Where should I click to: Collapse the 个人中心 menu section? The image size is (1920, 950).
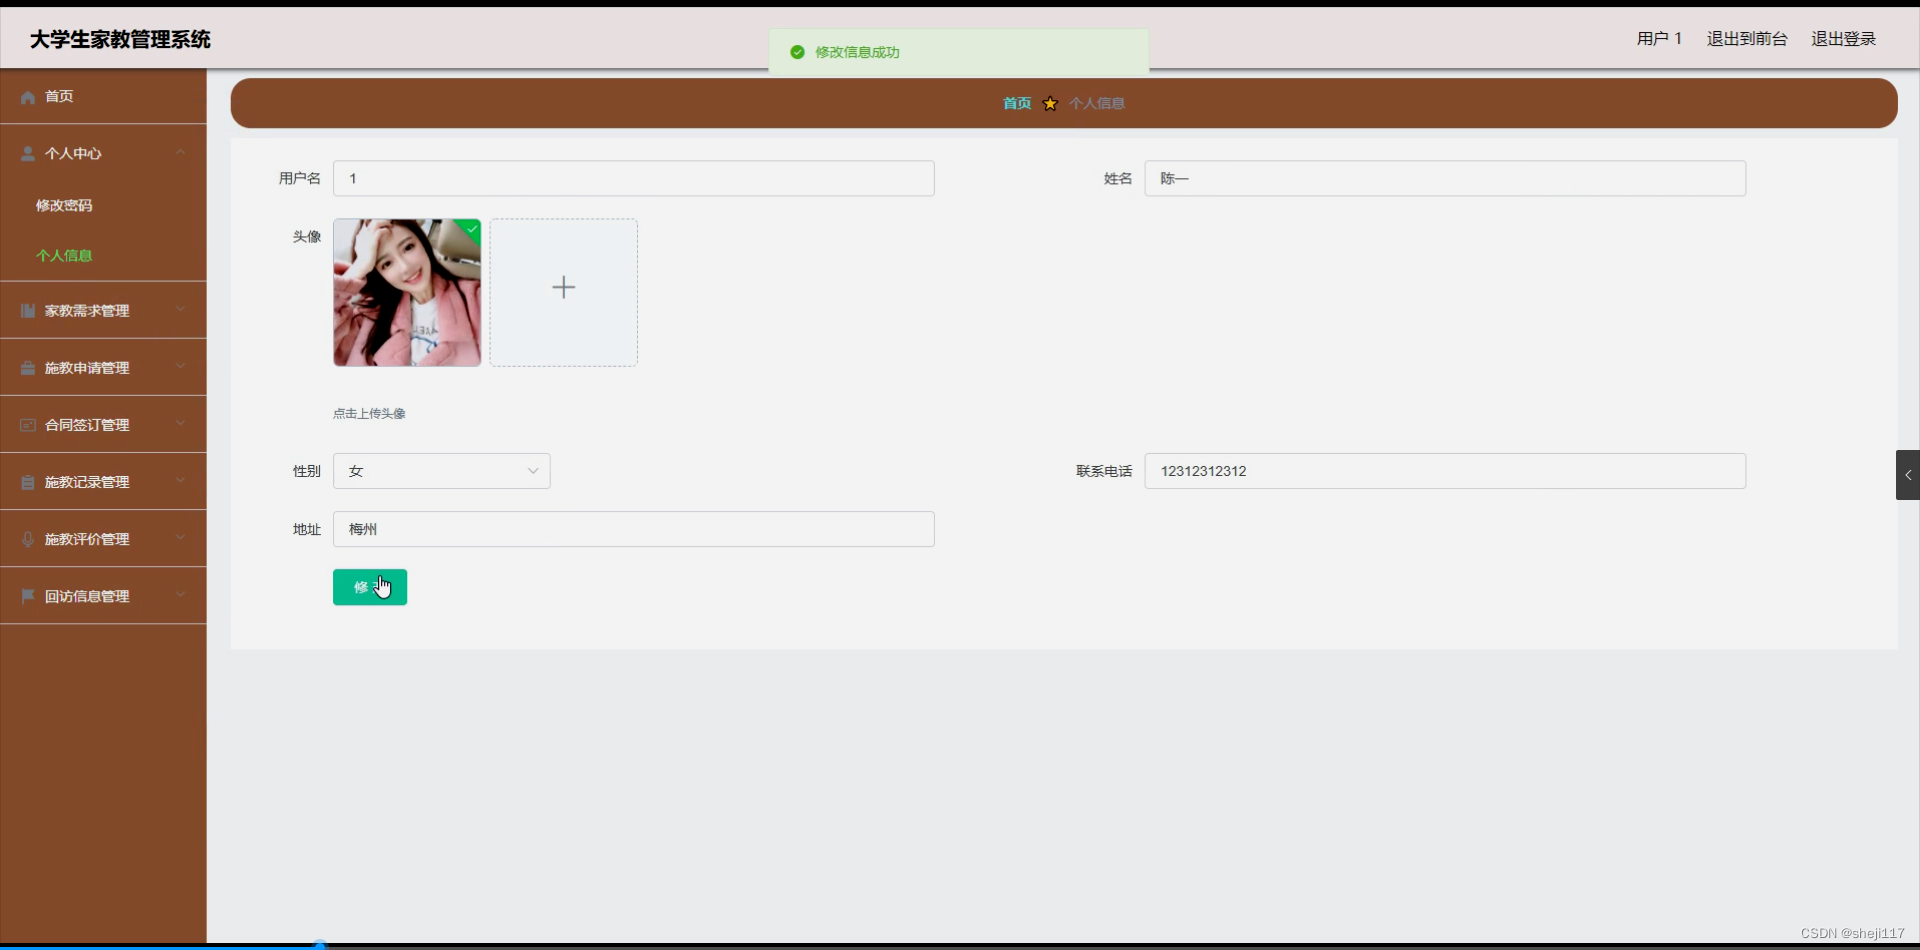(180, 152)
